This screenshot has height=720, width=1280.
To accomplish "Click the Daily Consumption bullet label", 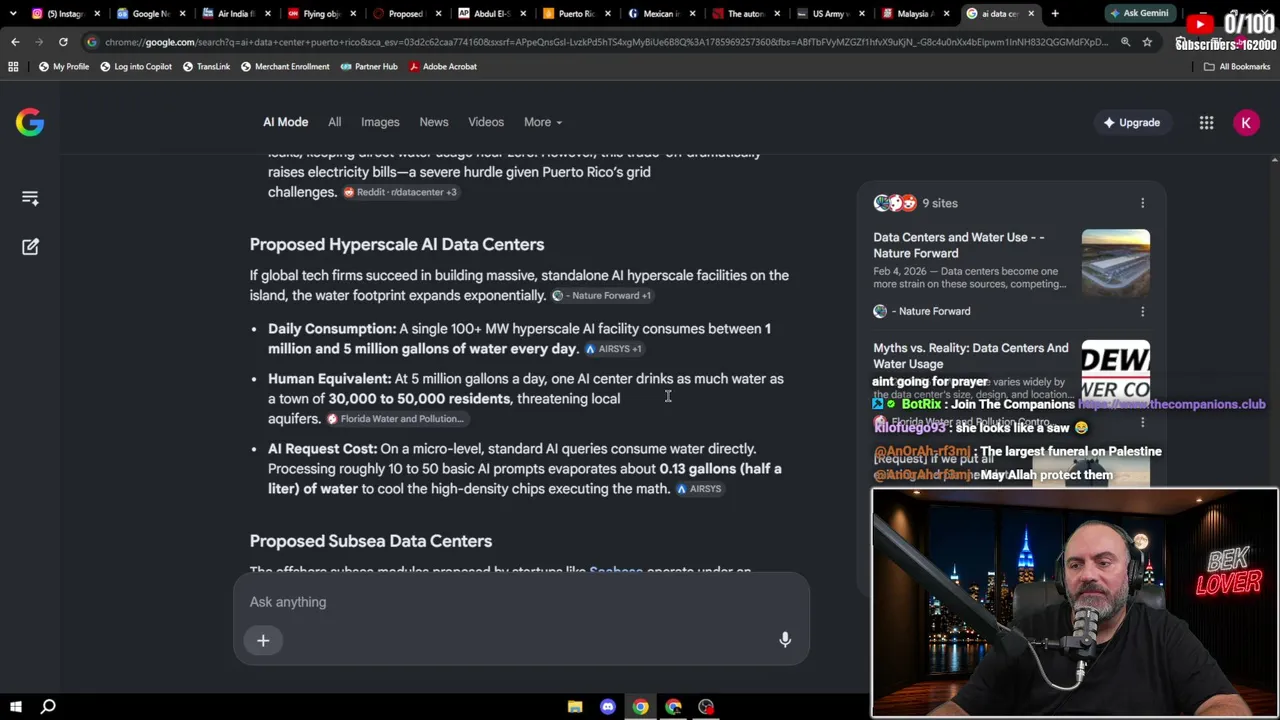I will coord(332,329).
